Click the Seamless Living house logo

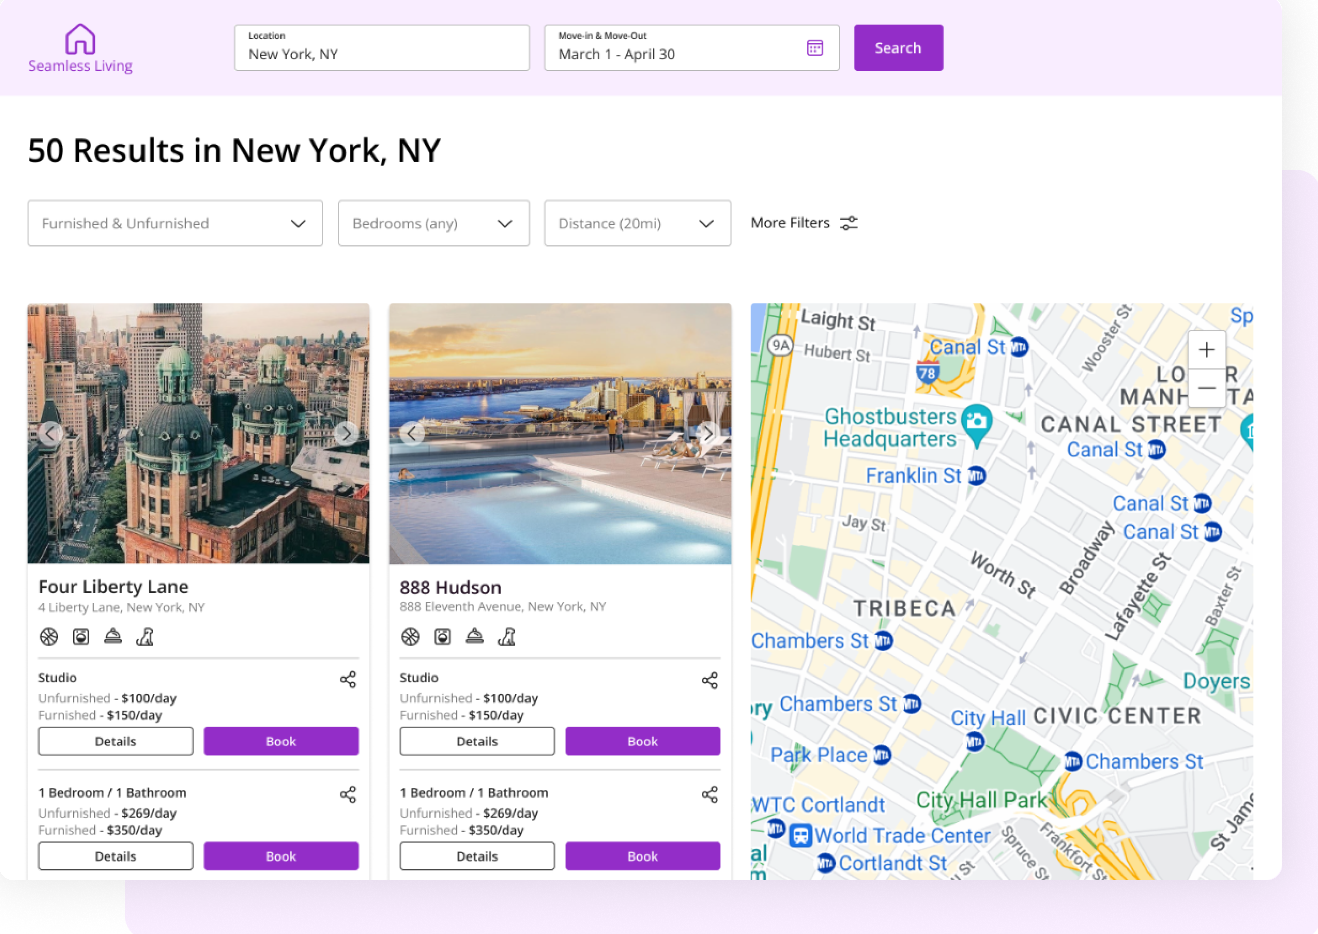click(x=80, y=40)
